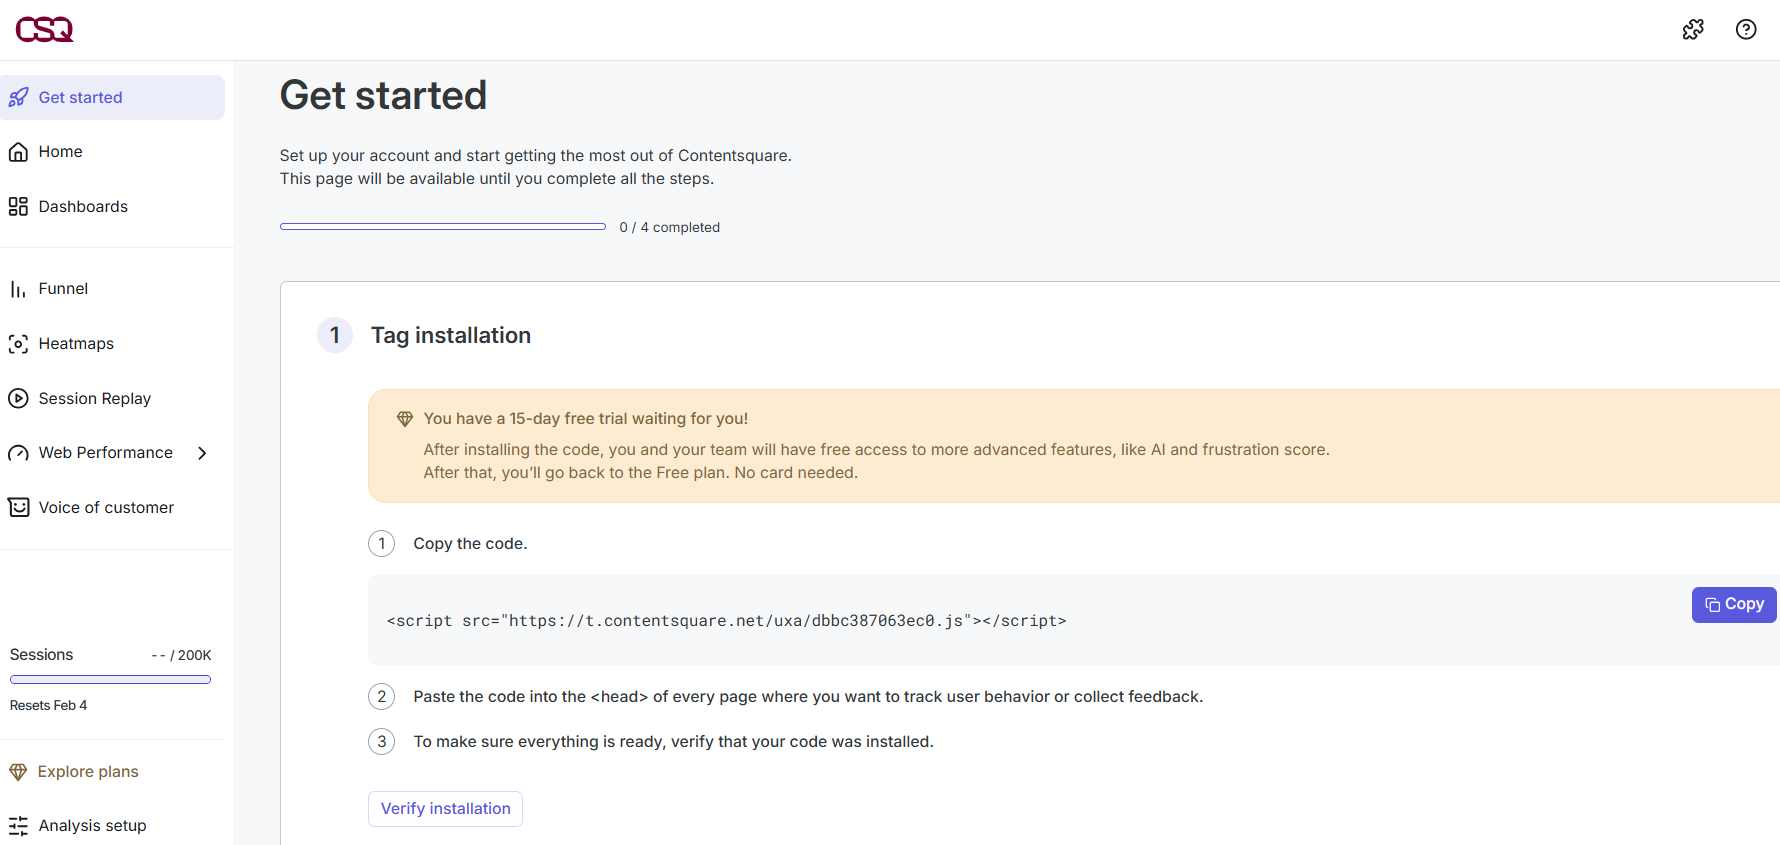
Task: Click the 'Paste the code into the <head>' step
Action: (808, 697)
